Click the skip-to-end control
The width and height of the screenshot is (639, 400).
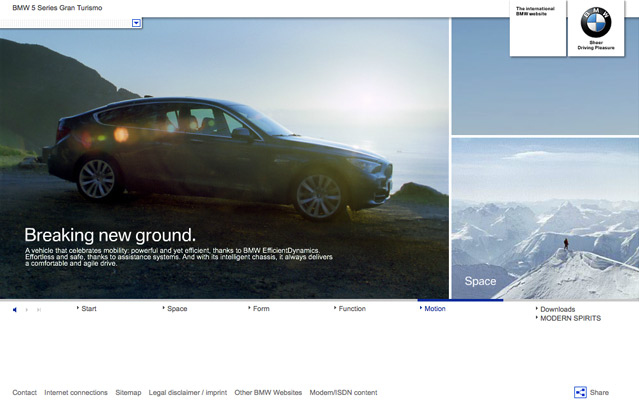39,310
